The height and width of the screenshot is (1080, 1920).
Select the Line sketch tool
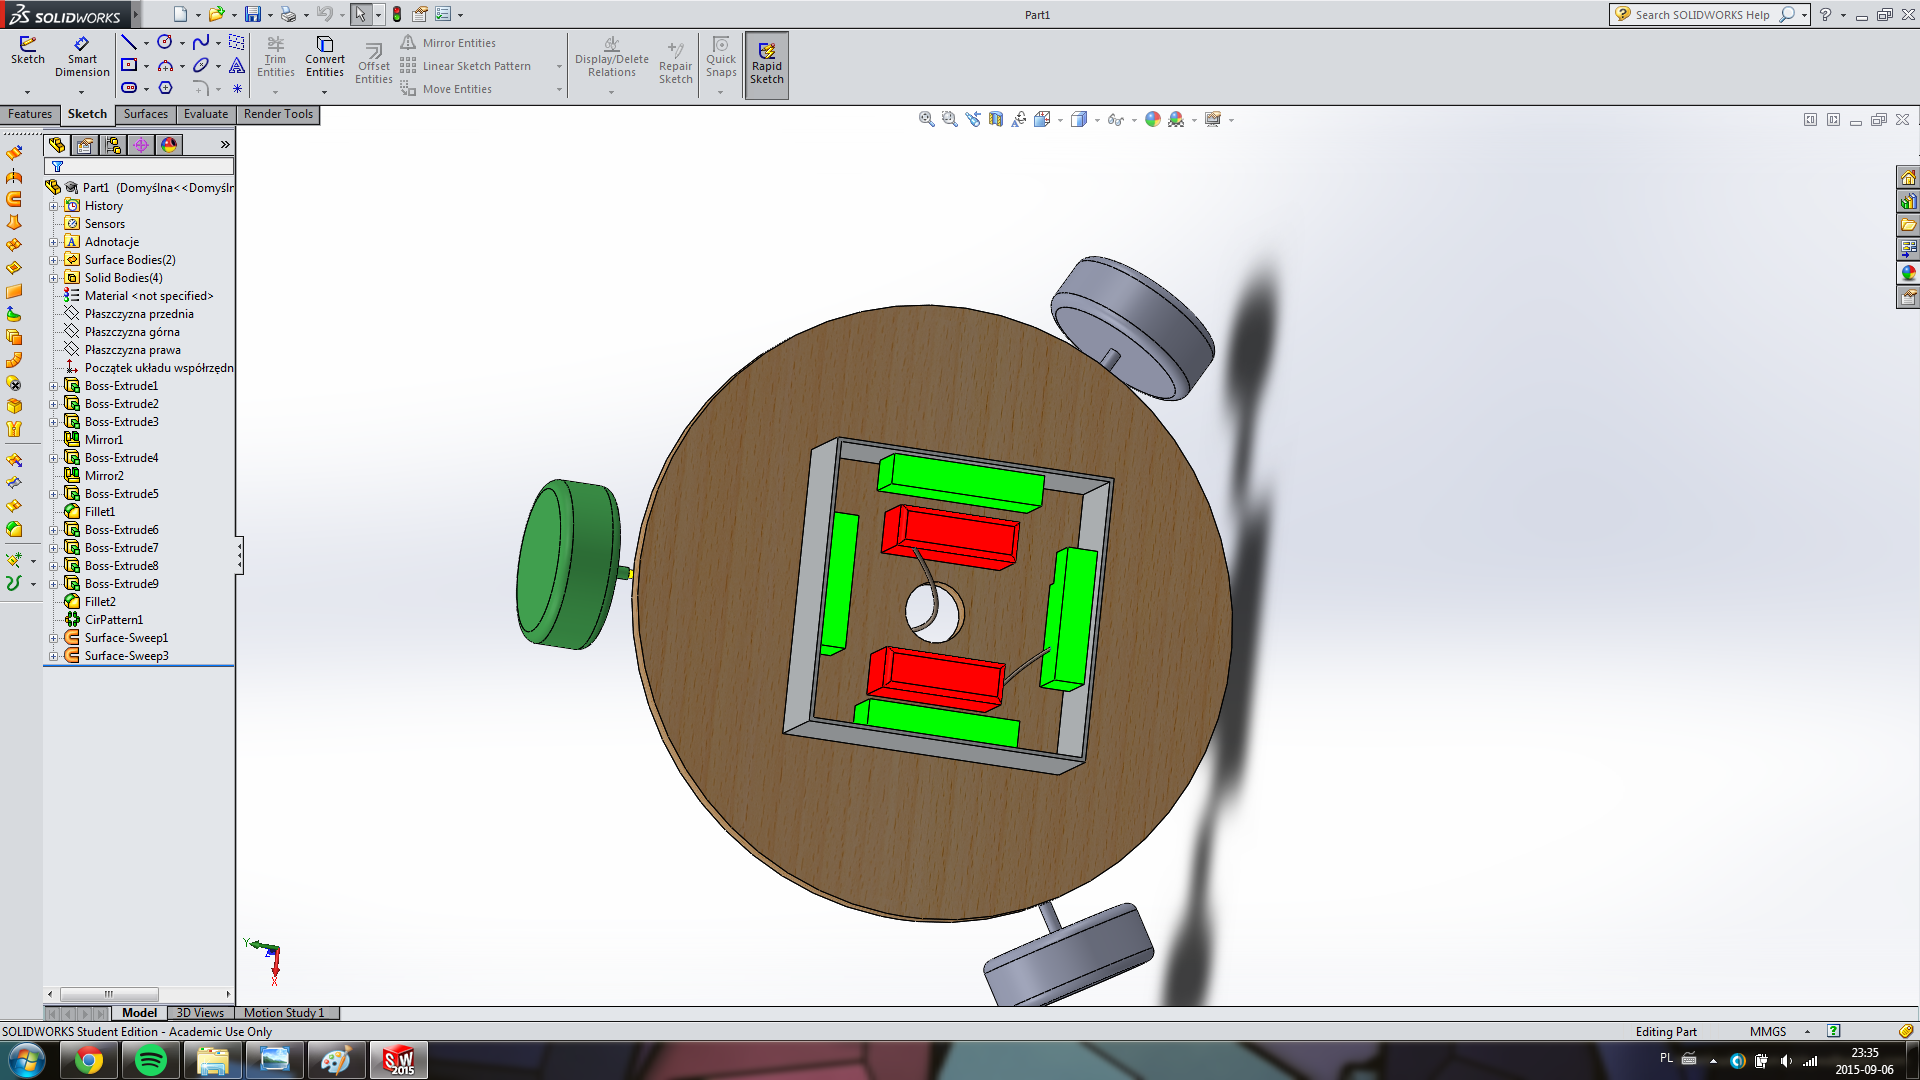(129, 42)
